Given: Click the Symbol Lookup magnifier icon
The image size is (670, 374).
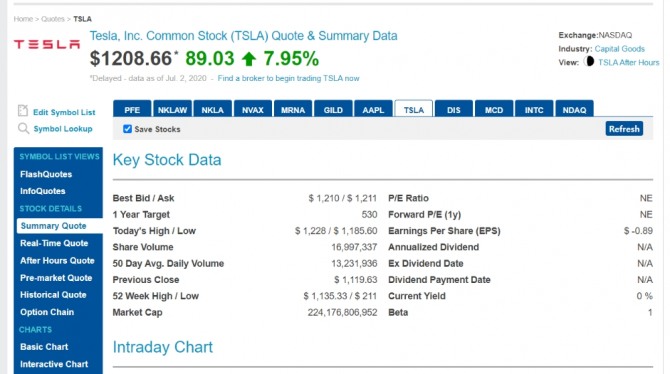Looking at the screenshot, I should (23, 128).
